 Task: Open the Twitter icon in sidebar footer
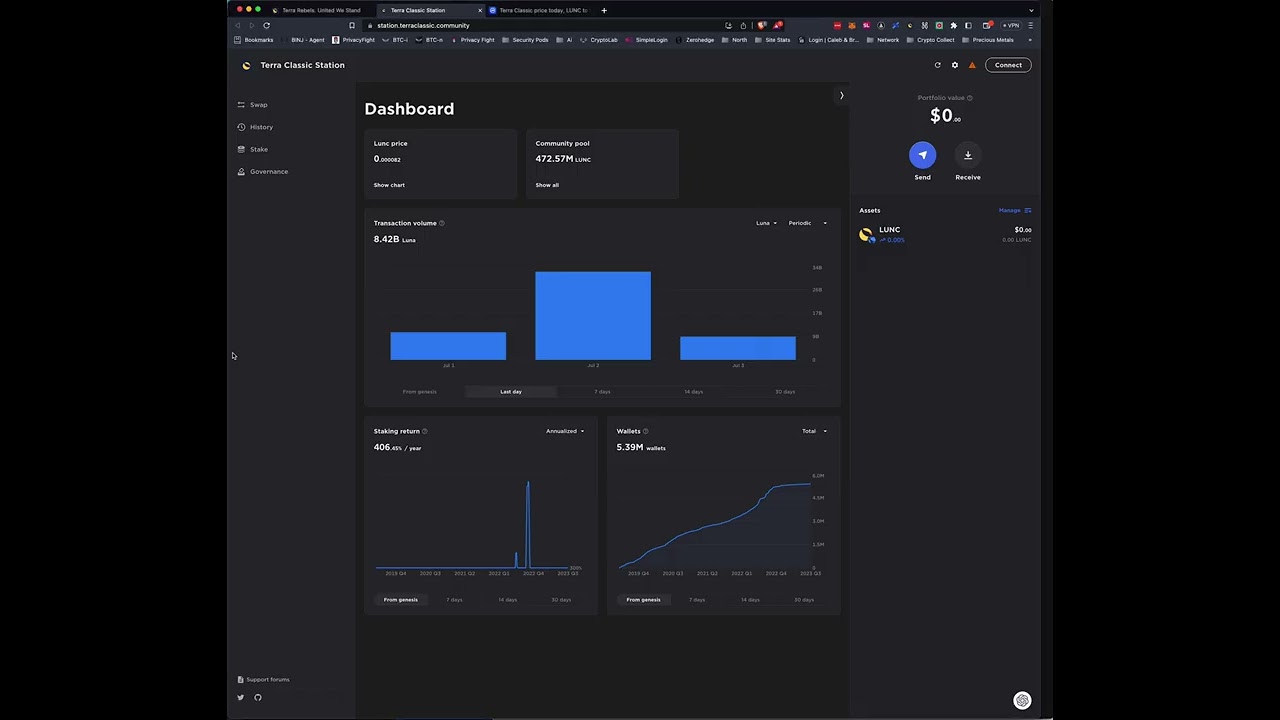pyautogui.click(x=240, y=698)
